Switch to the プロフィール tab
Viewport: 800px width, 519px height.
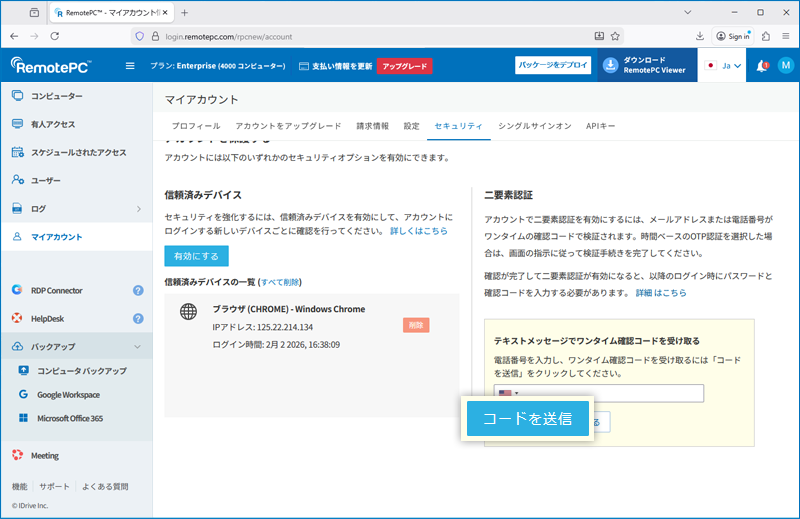click(x=196, y=126)
